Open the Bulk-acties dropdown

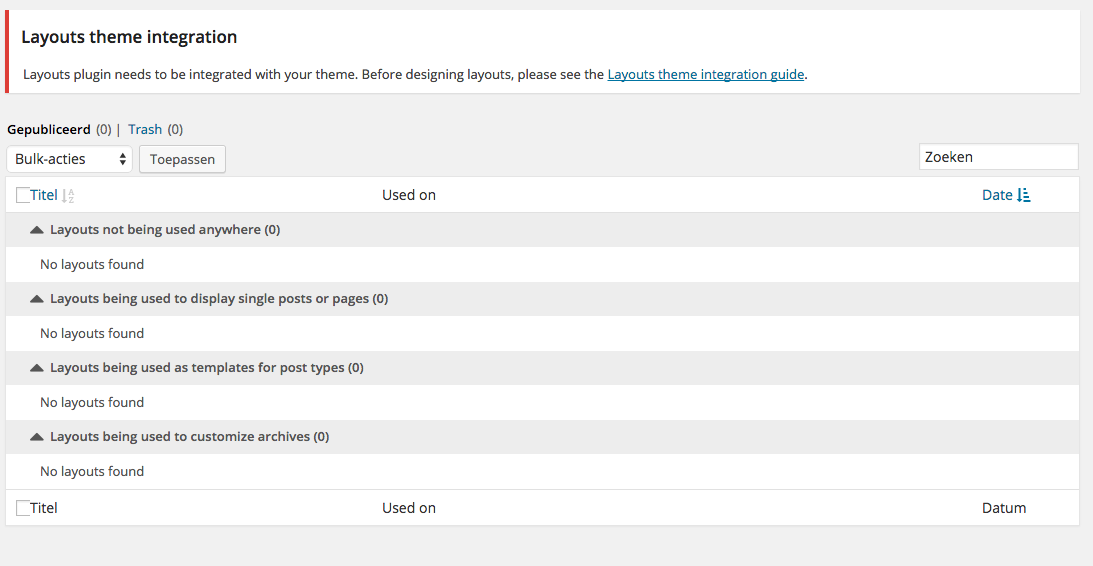[x=69, y=159]
